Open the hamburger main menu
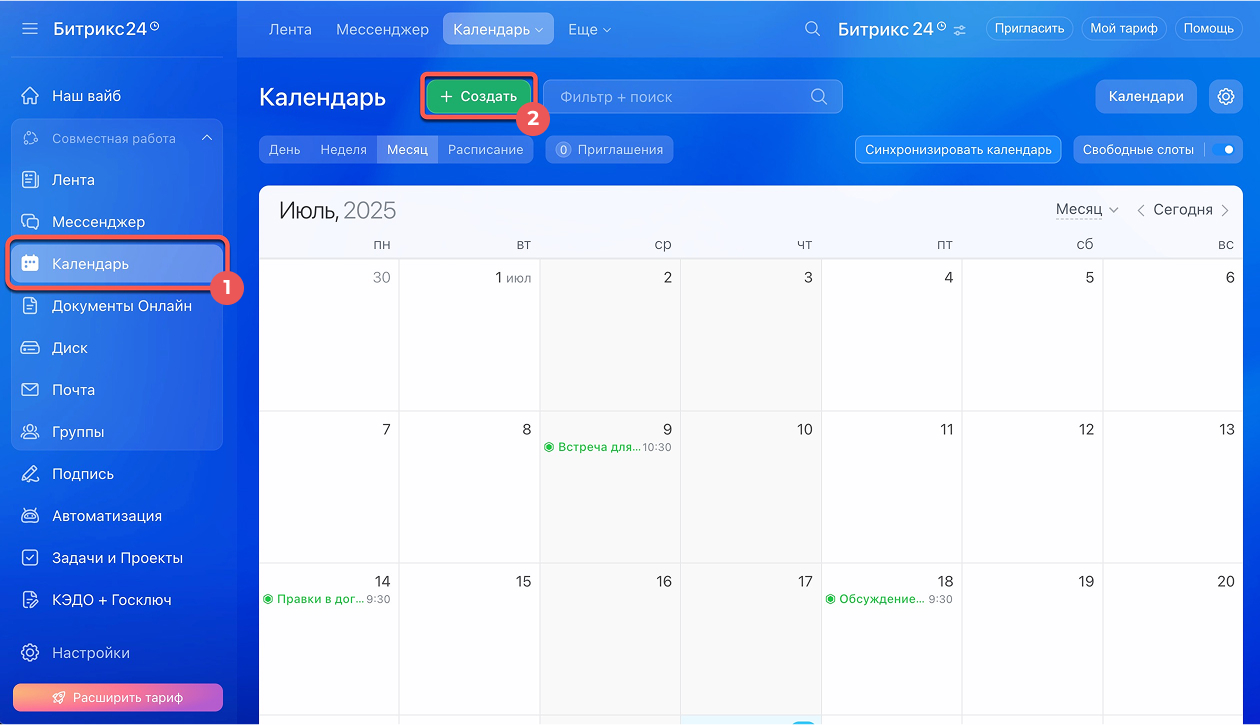1260x725 pixels. point(30,29)
